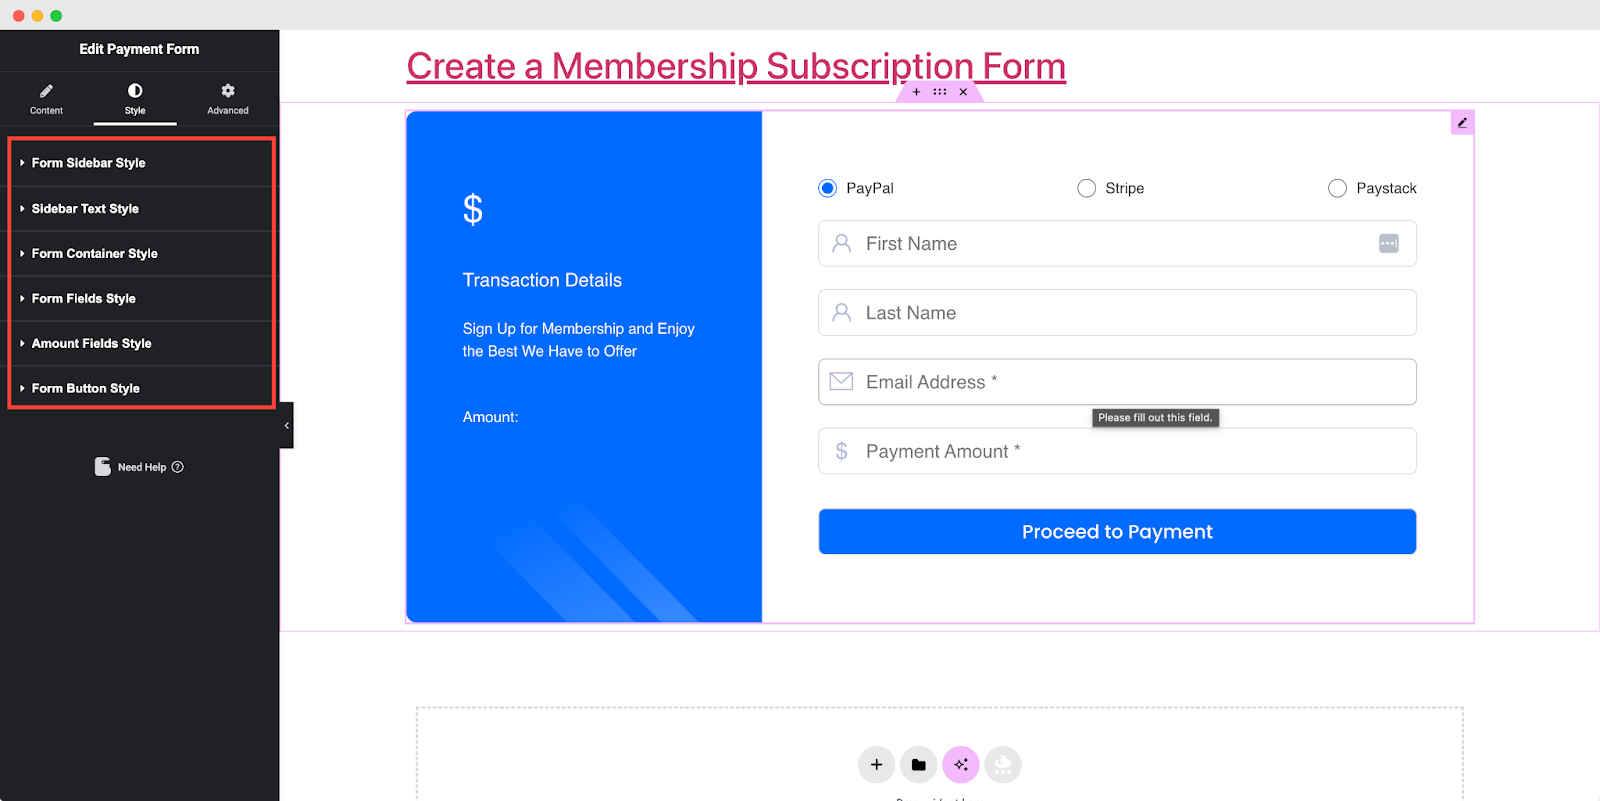Click the edit pencil icon on the form widget

pos(1461,121)
